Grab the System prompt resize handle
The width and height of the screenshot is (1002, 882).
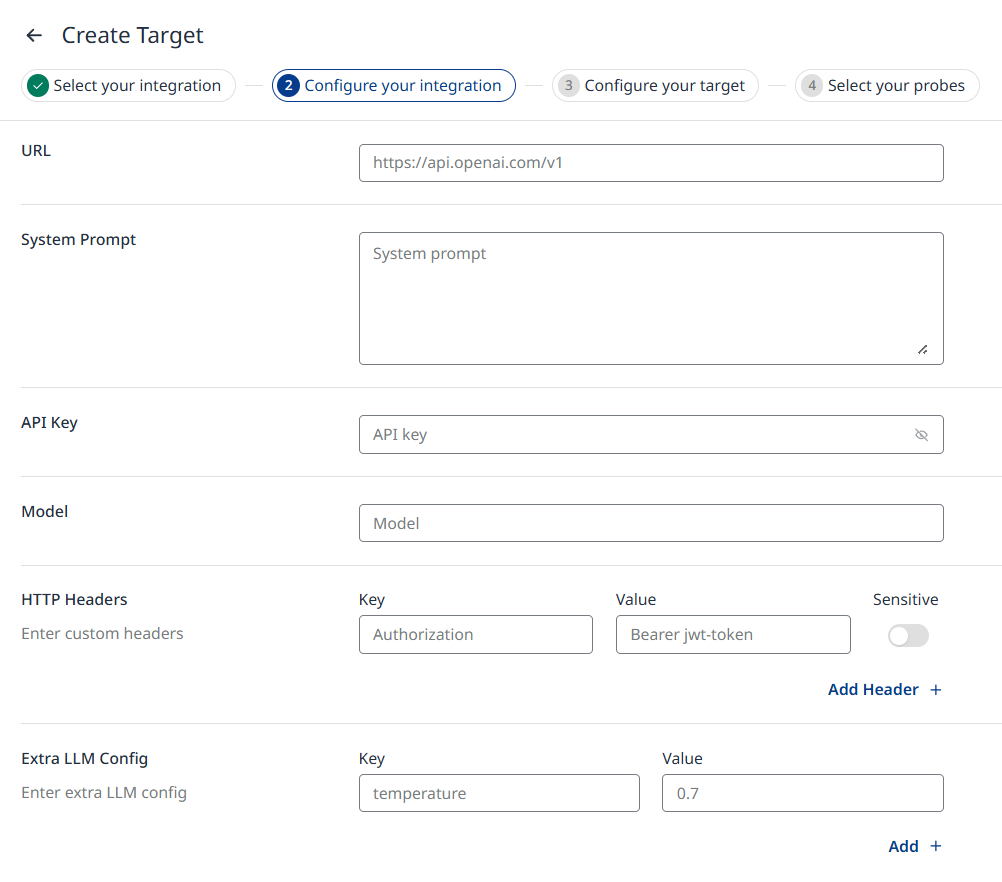click(x=922, y=349)
